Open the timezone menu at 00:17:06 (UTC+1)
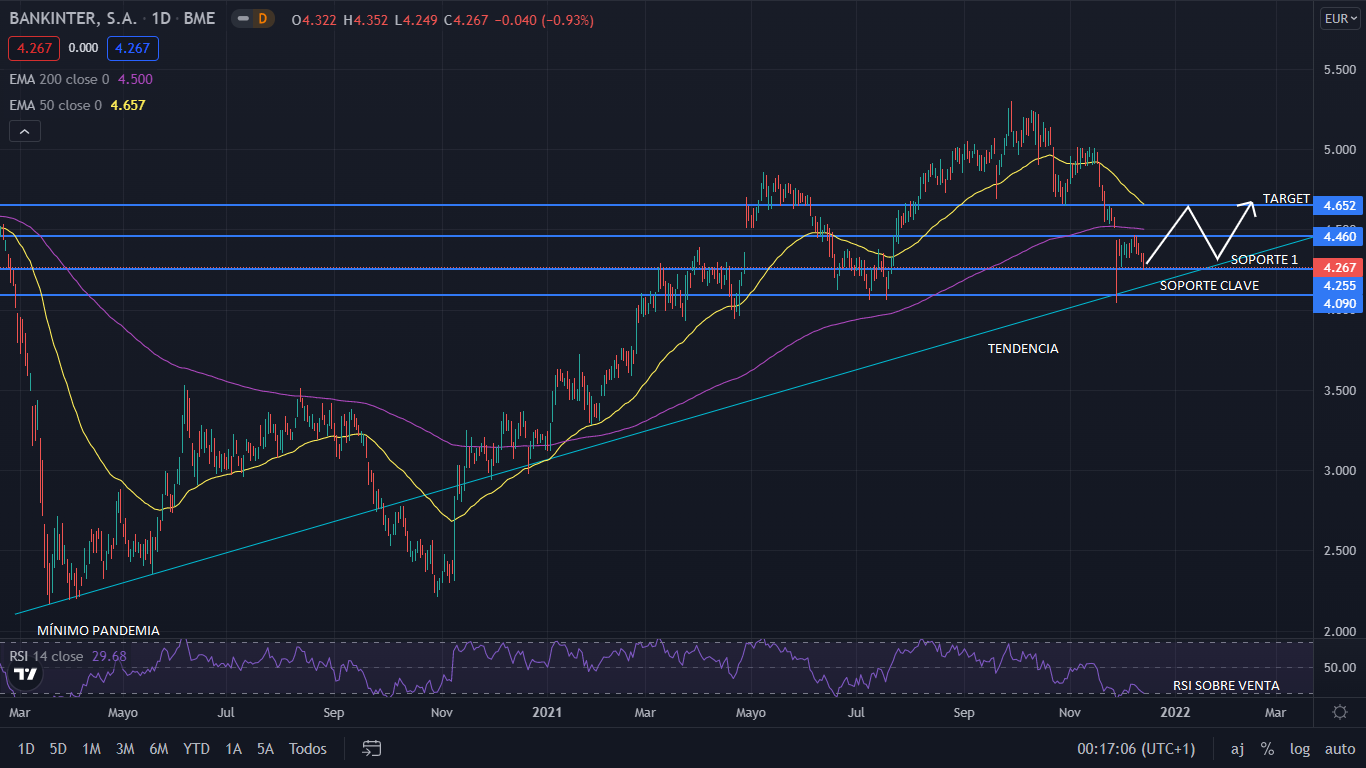Viewport: 1366px width, 768px height. (x=1136, y=748)
